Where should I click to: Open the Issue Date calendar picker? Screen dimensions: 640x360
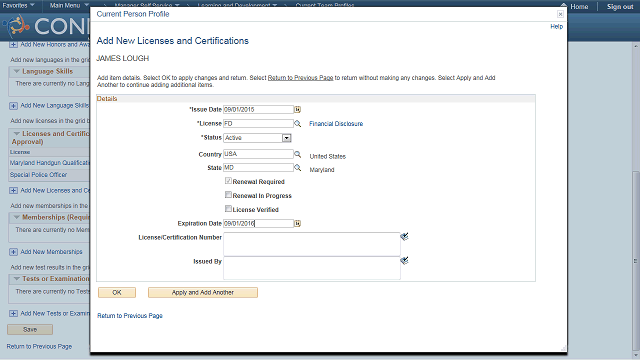coord(298,109)
